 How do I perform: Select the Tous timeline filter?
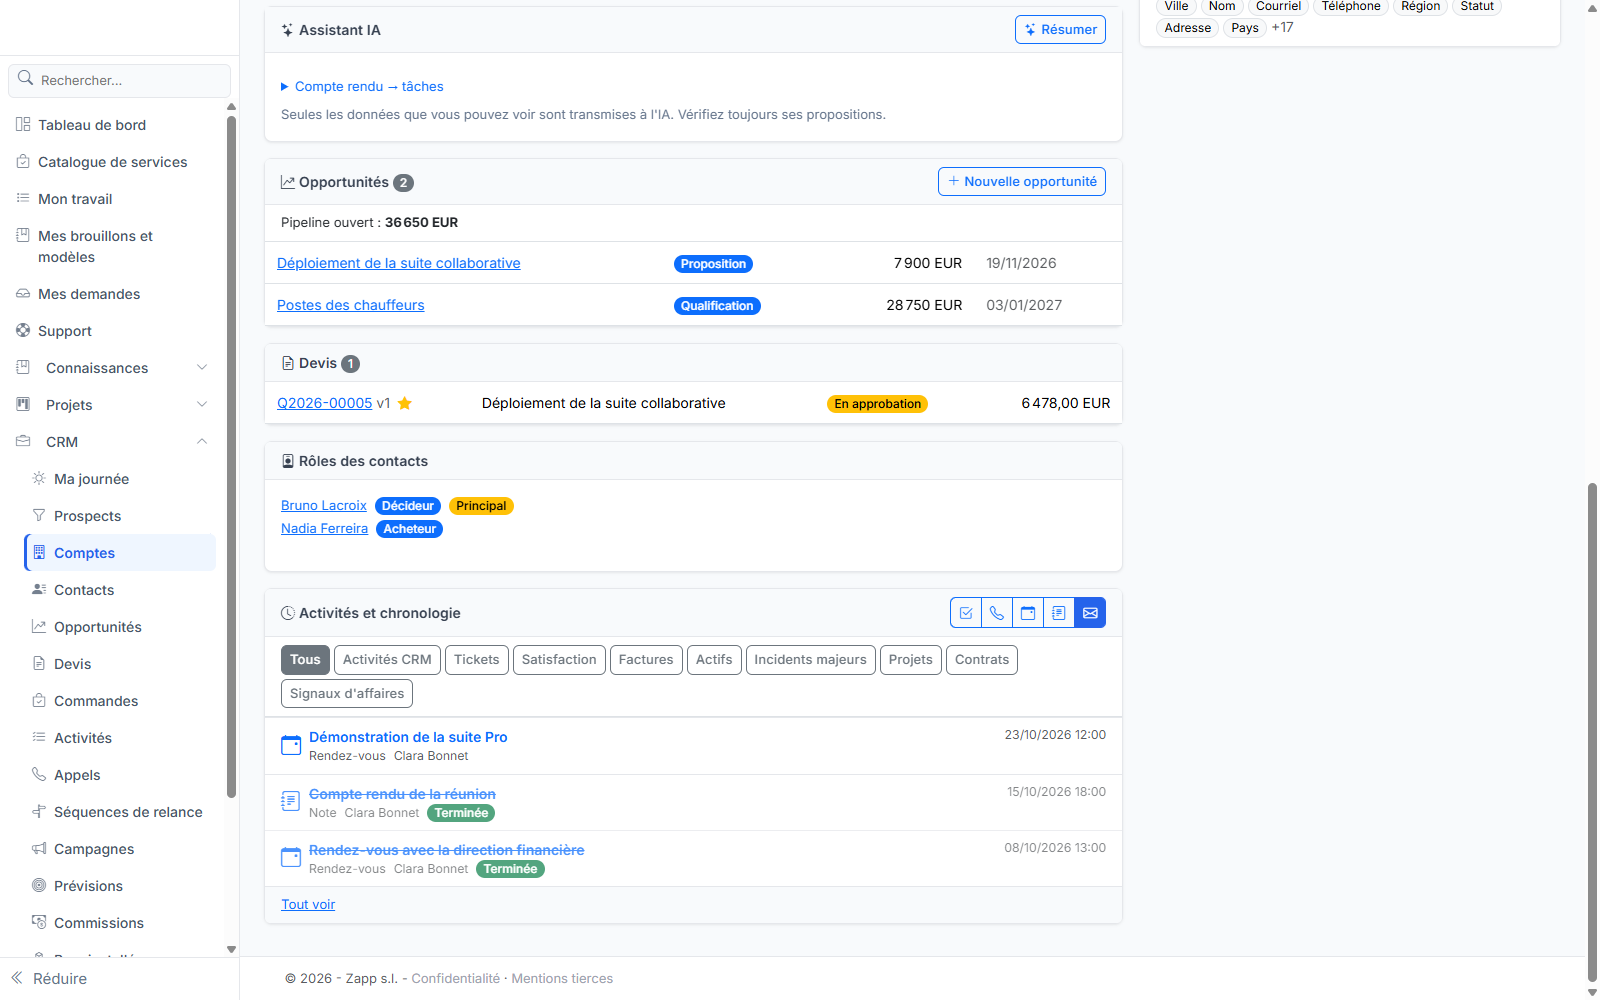coord(305,660)
